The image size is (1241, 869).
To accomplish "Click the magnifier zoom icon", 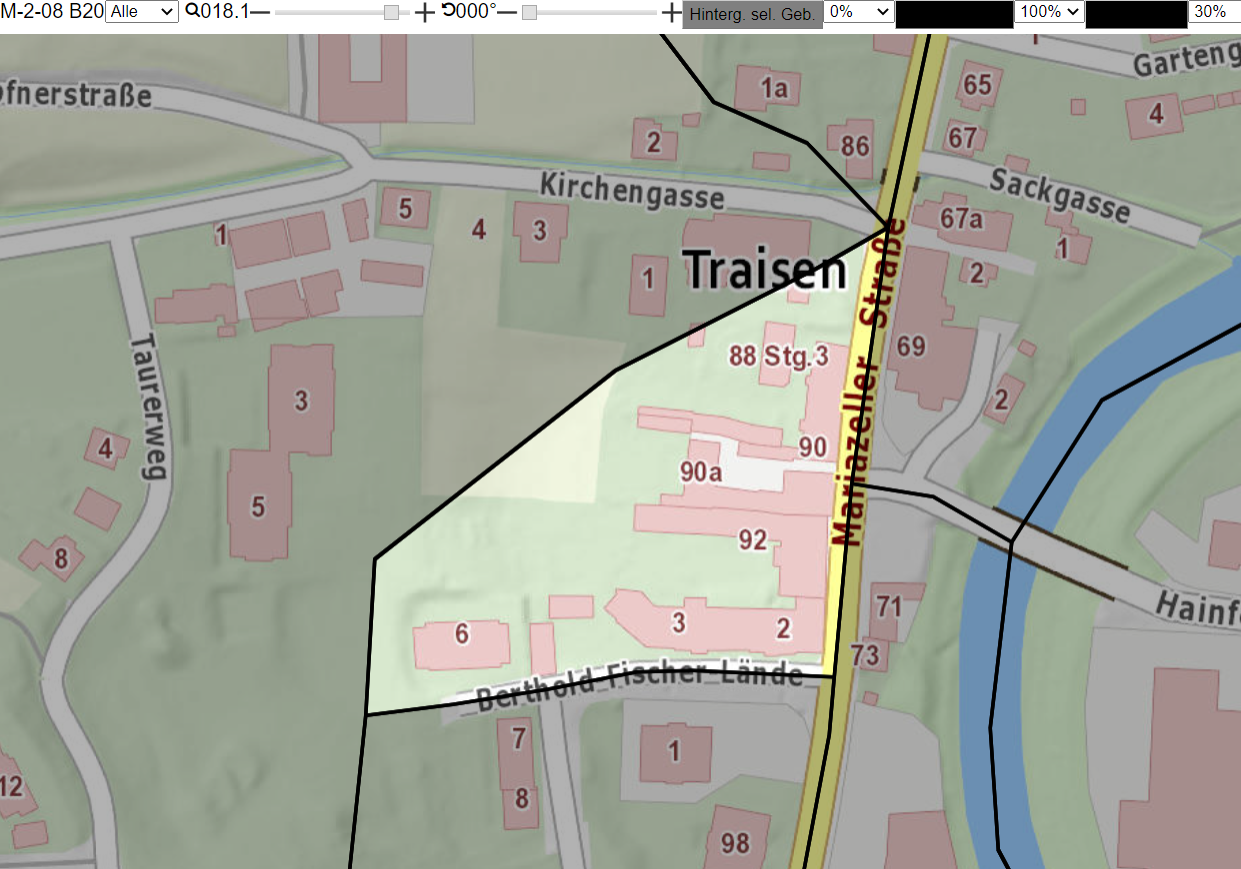I will (x=192, y=11).
